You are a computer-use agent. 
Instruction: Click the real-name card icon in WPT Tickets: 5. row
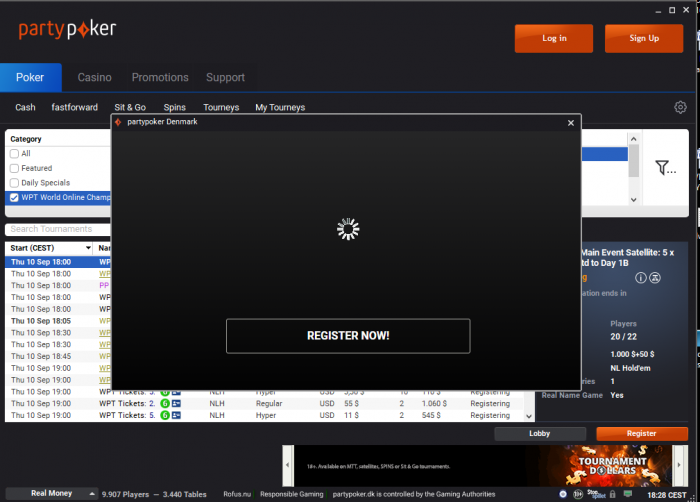[x=176, y=415]
